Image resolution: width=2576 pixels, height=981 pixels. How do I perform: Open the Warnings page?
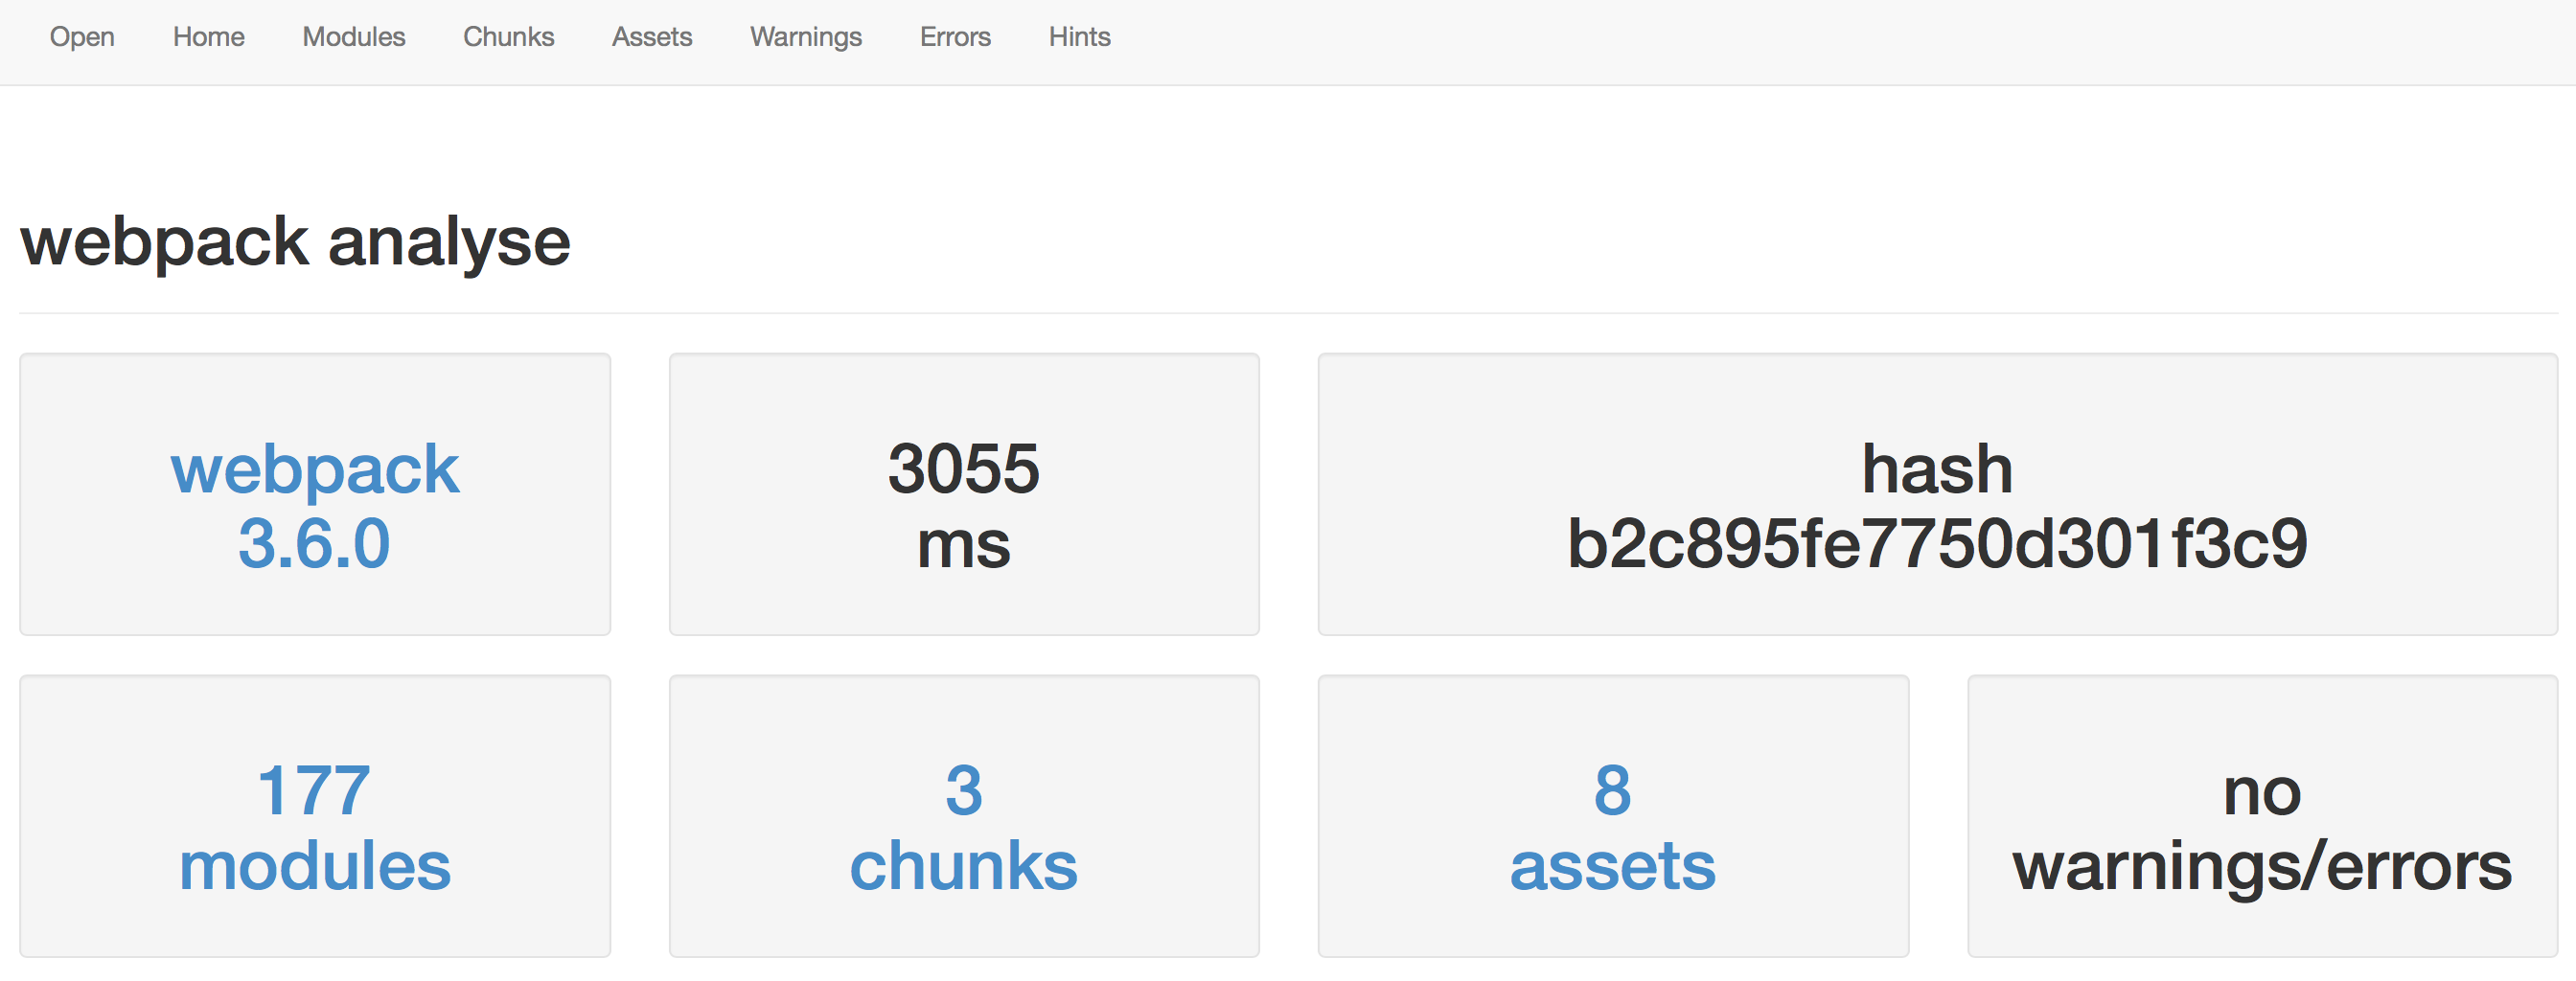pyautogui.click(x=805, y=37)
